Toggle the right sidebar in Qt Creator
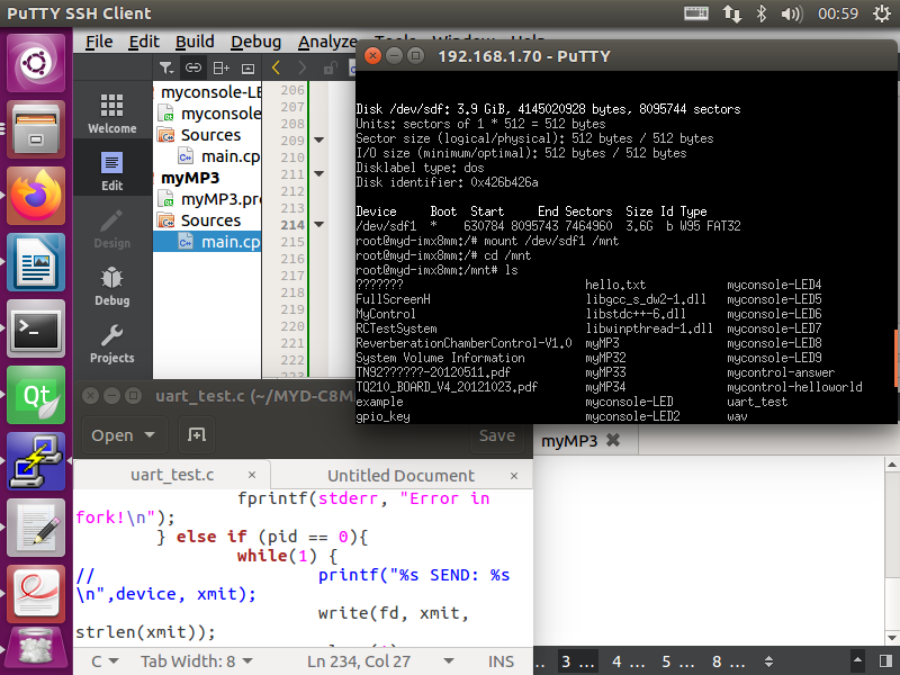The image size is (900, 675). 886,662
